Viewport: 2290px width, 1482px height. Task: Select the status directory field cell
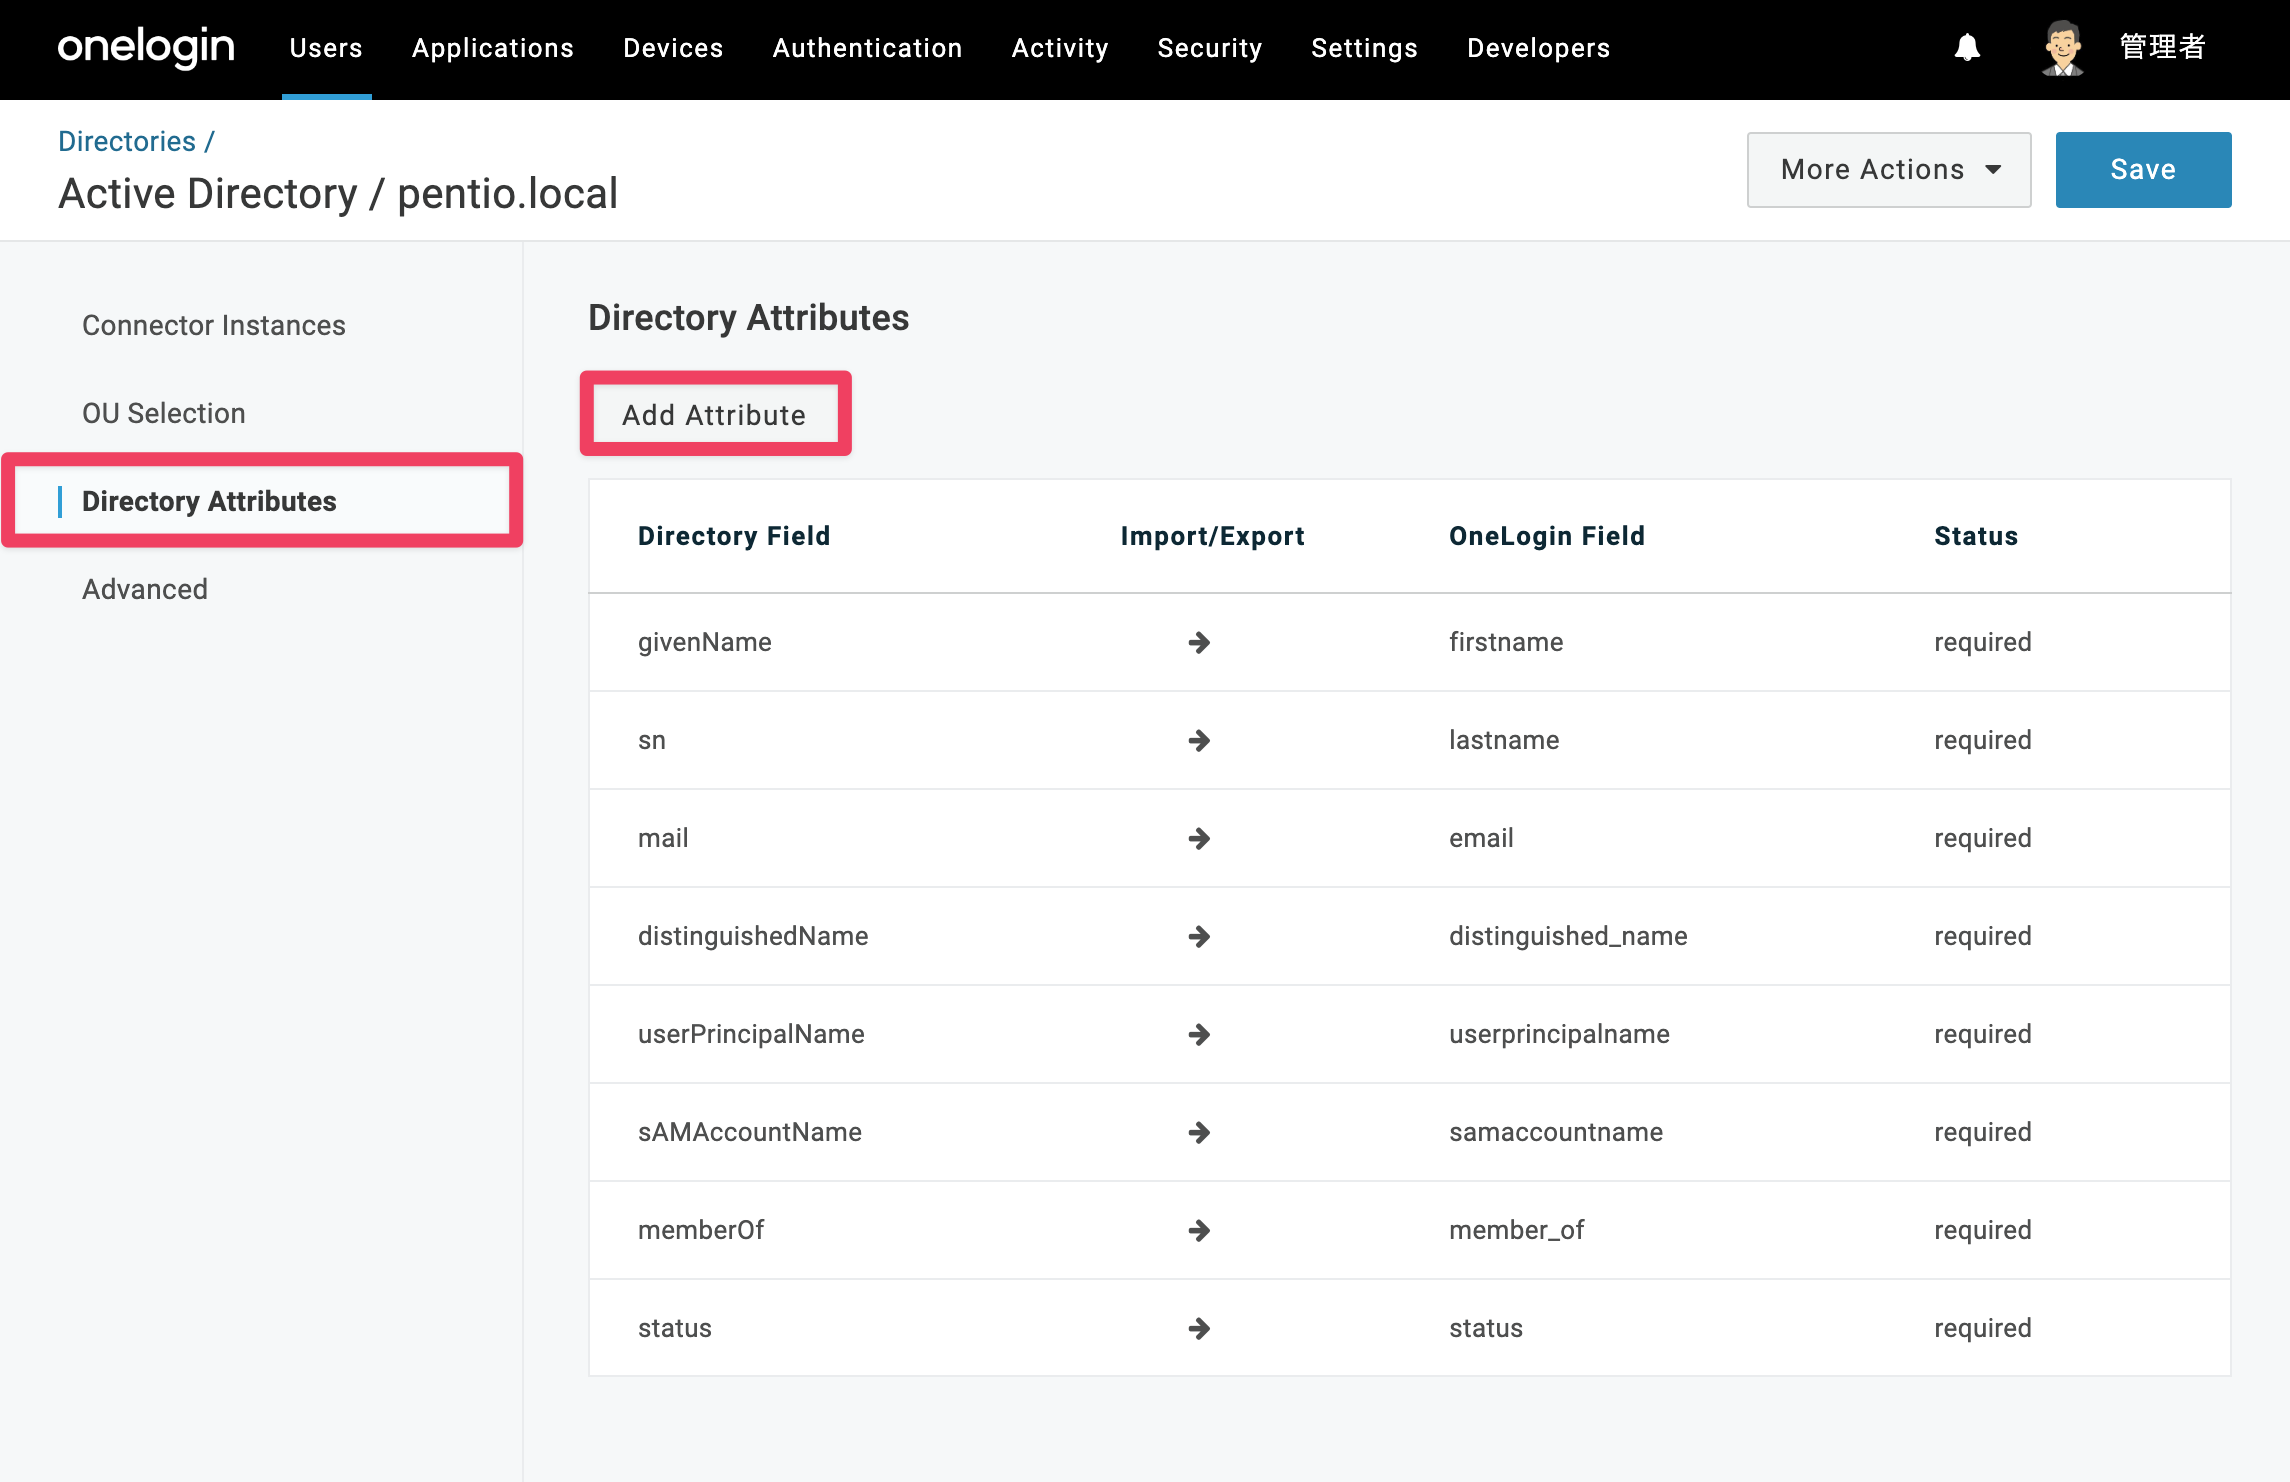[x=675, y=1328]
